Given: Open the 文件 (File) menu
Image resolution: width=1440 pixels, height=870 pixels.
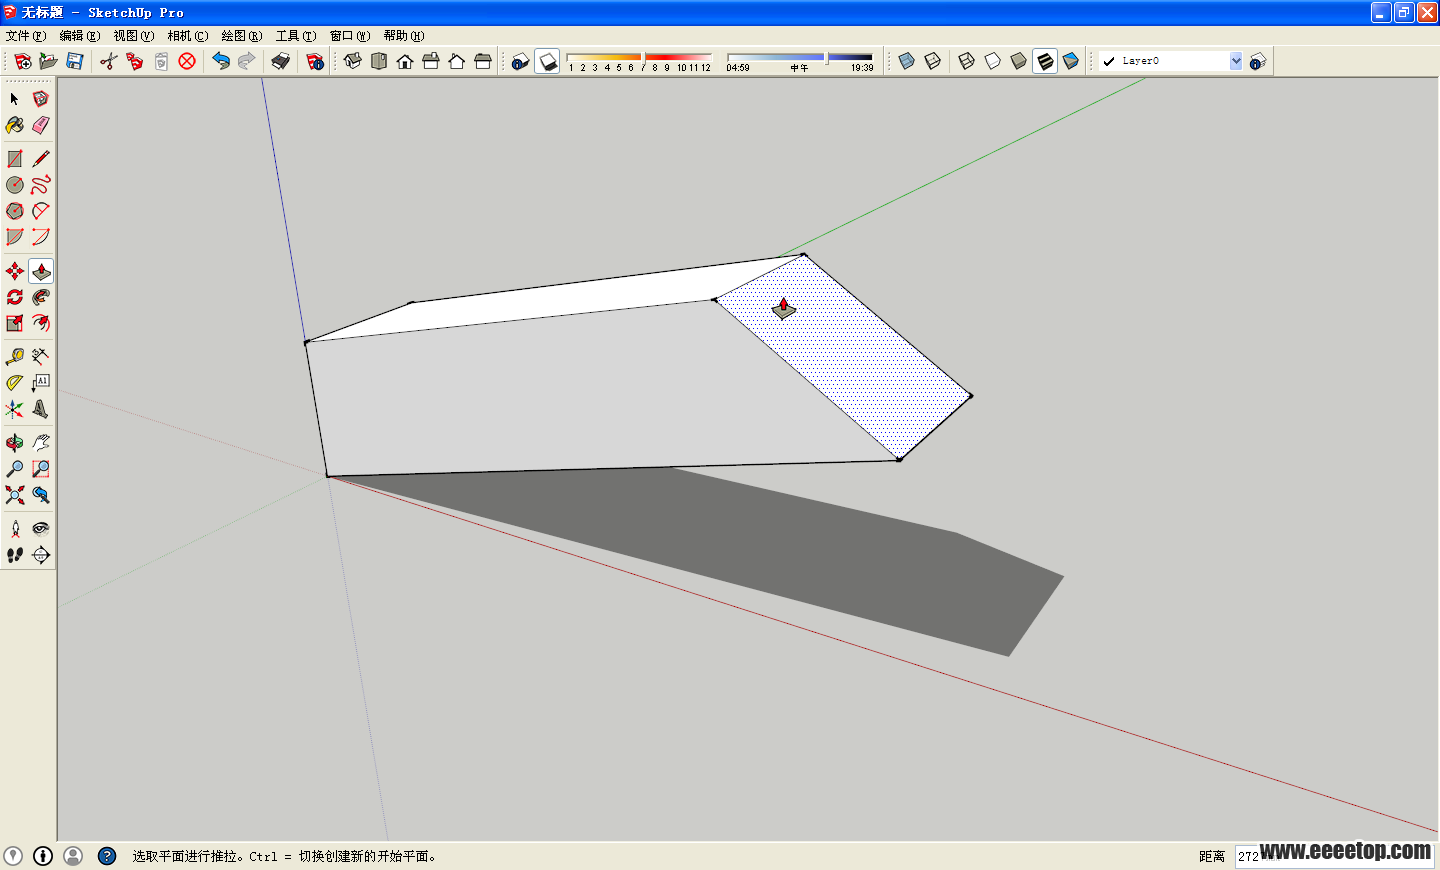Looking at the screenshot, I should point(26,36).
